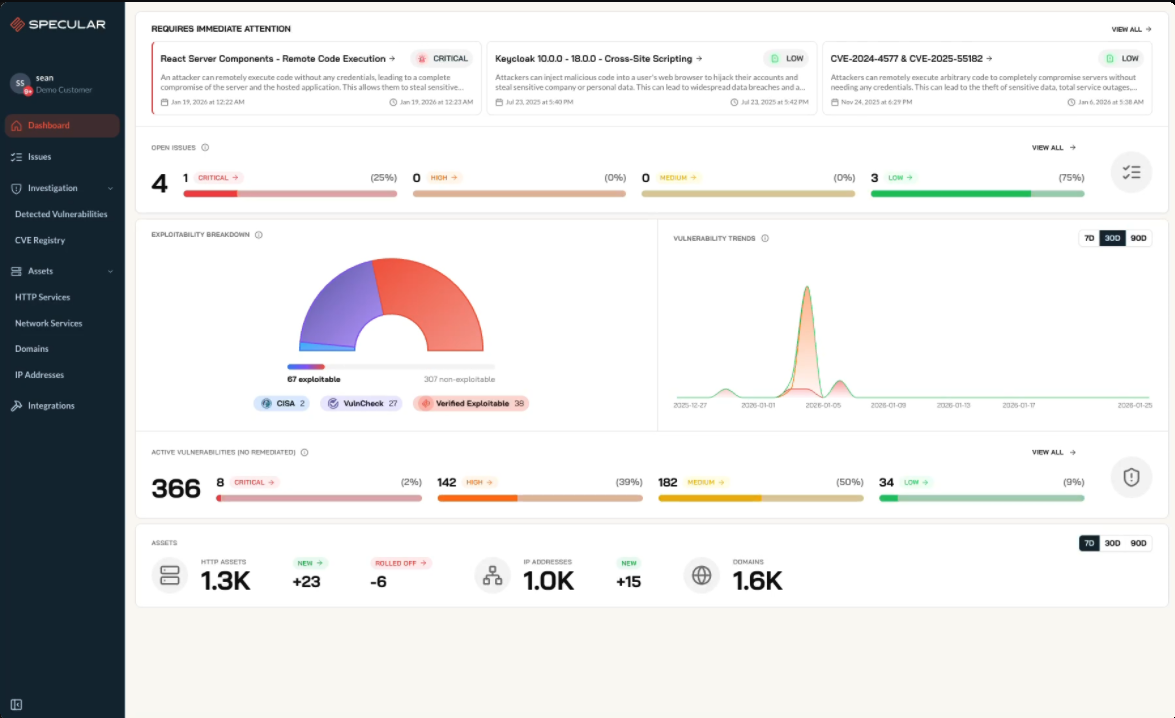Image resolution: width=1175 pixels, height=718 pixels.
Task: Filter active vulnerabilities by Critical tag
Action: pos(254,483)
